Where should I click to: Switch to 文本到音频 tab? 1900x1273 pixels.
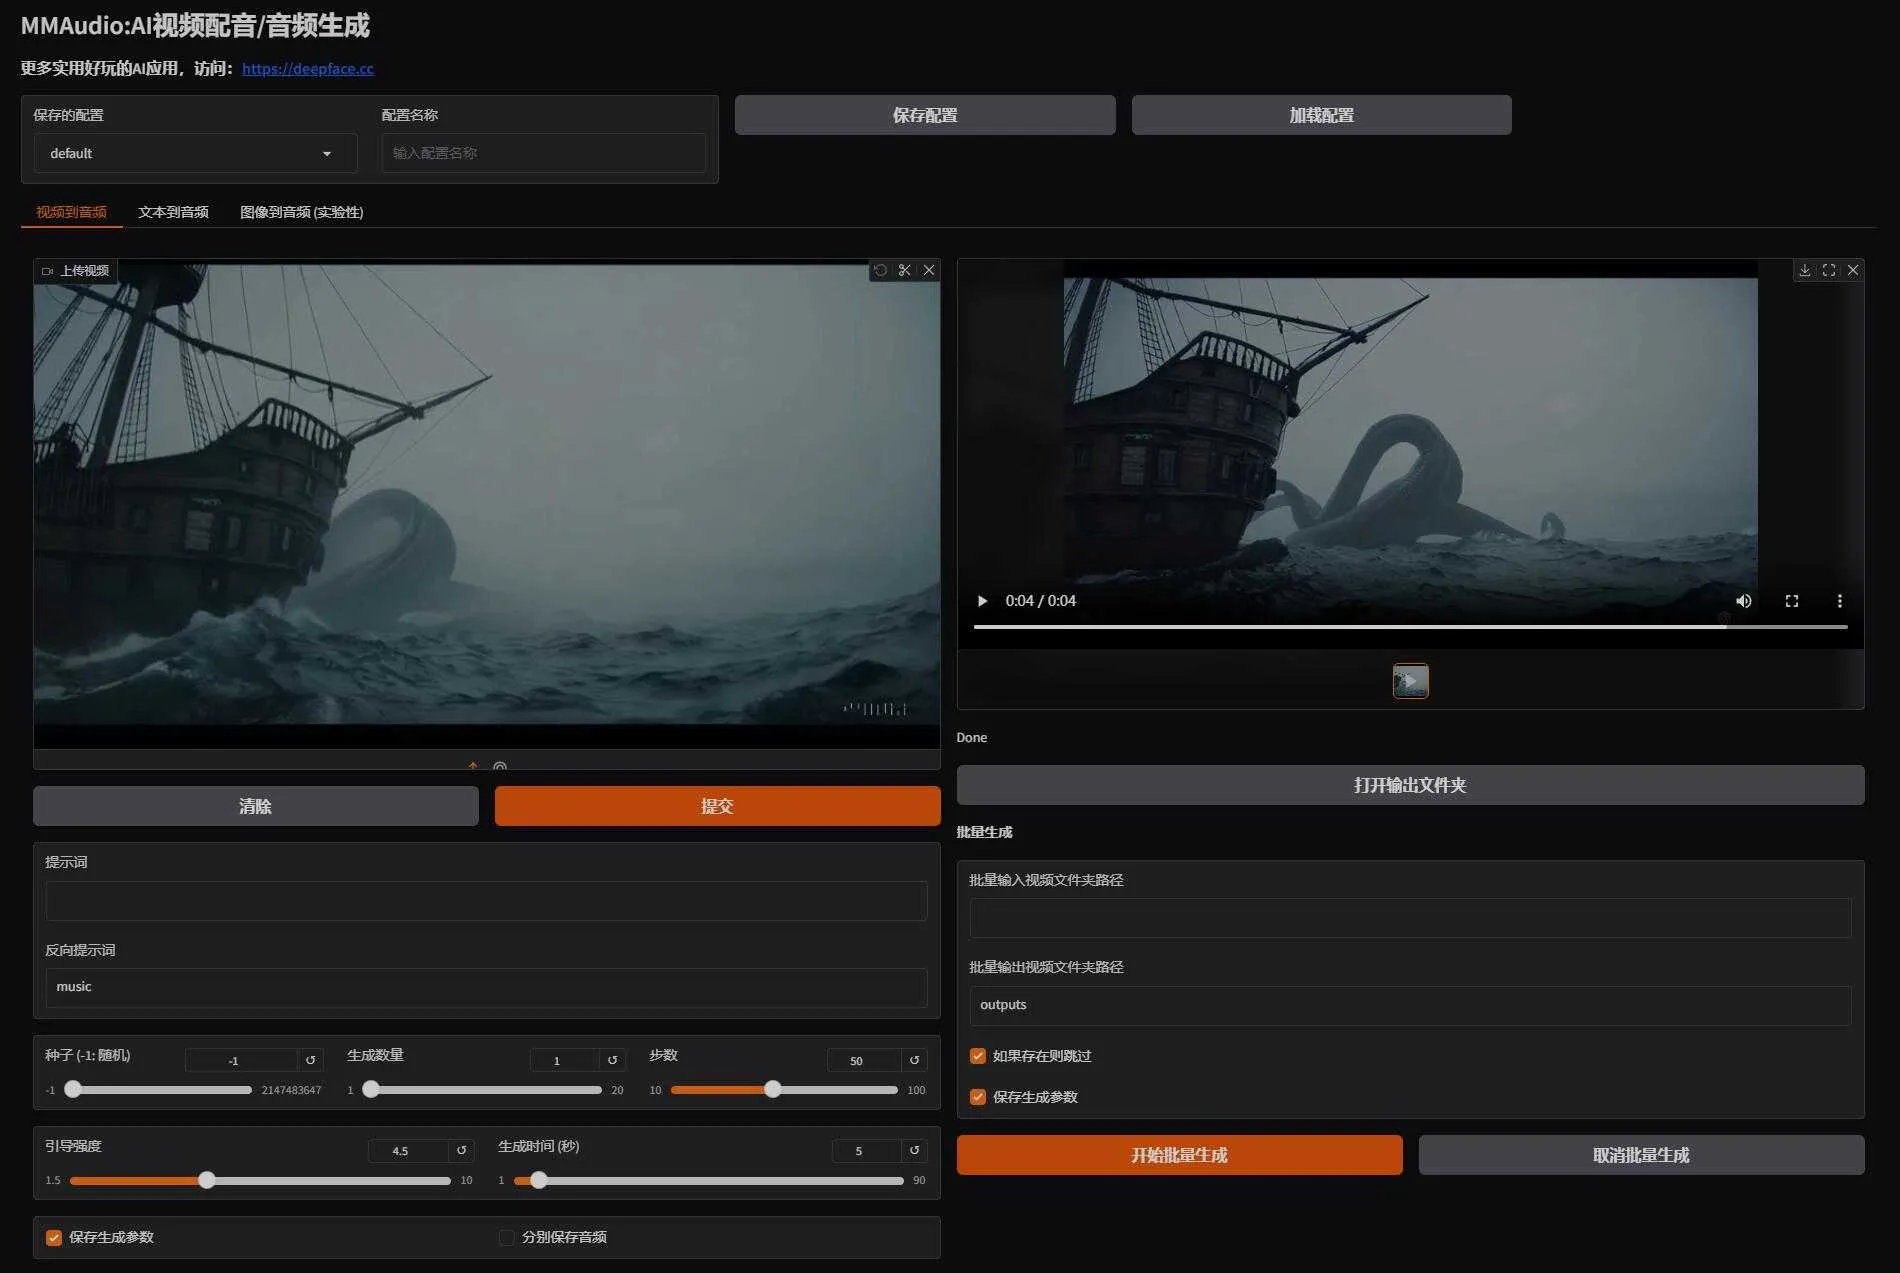(173, 212)
